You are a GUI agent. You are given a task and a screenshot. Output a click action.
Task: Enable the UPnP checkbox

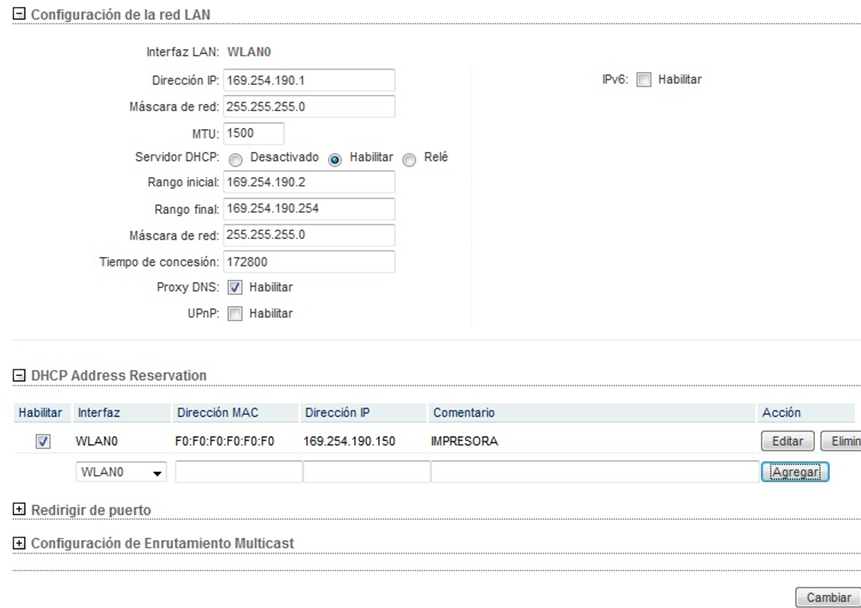click(235, 314)
